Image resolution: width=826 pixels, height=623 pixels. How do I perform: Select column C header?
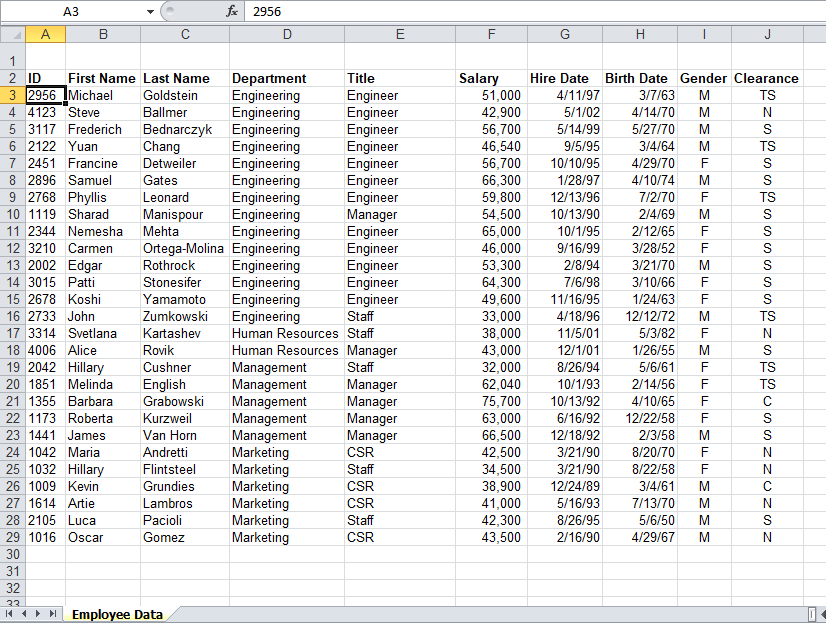[185, 34]
